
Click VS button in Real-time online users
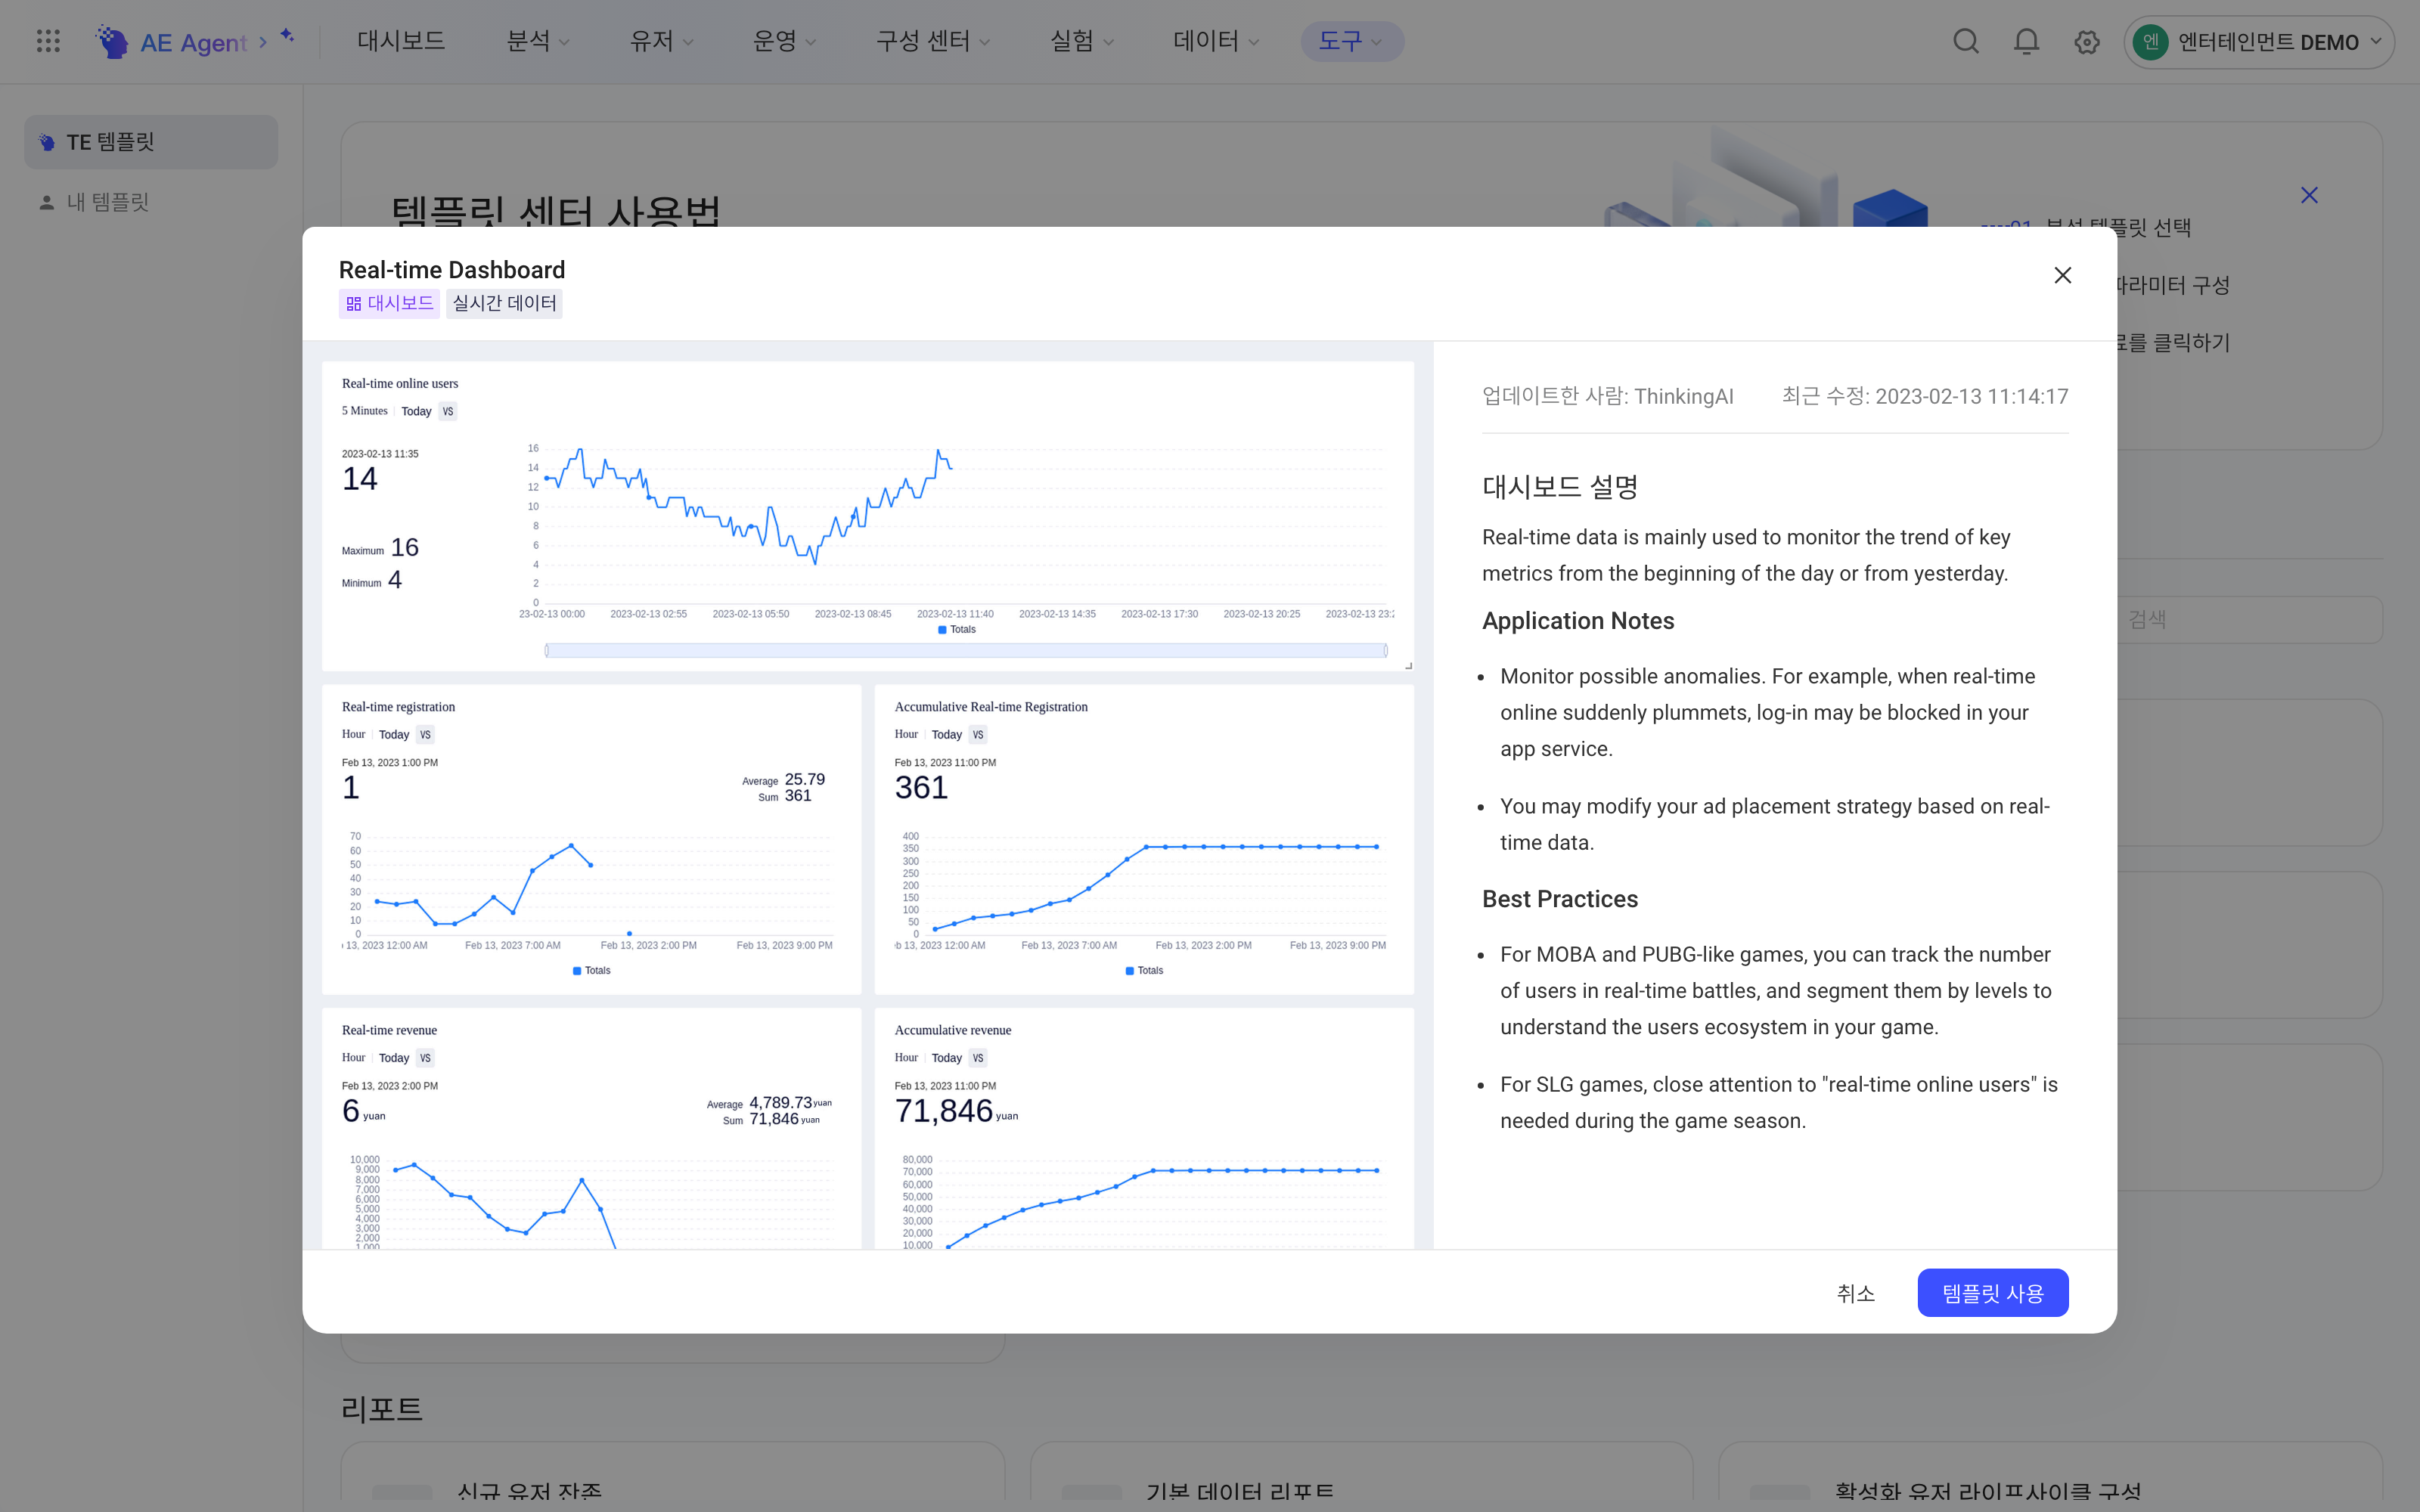pyautogui.click(x=448, y=411)
